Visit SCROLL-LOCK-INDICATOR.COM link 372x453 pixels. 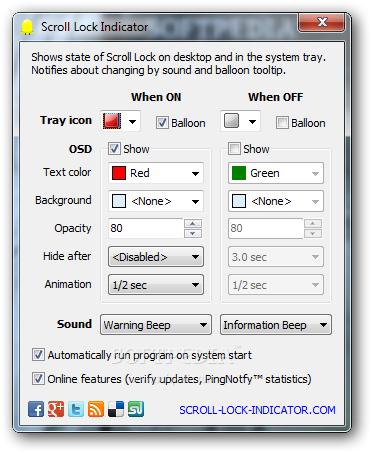coord(257,410)
